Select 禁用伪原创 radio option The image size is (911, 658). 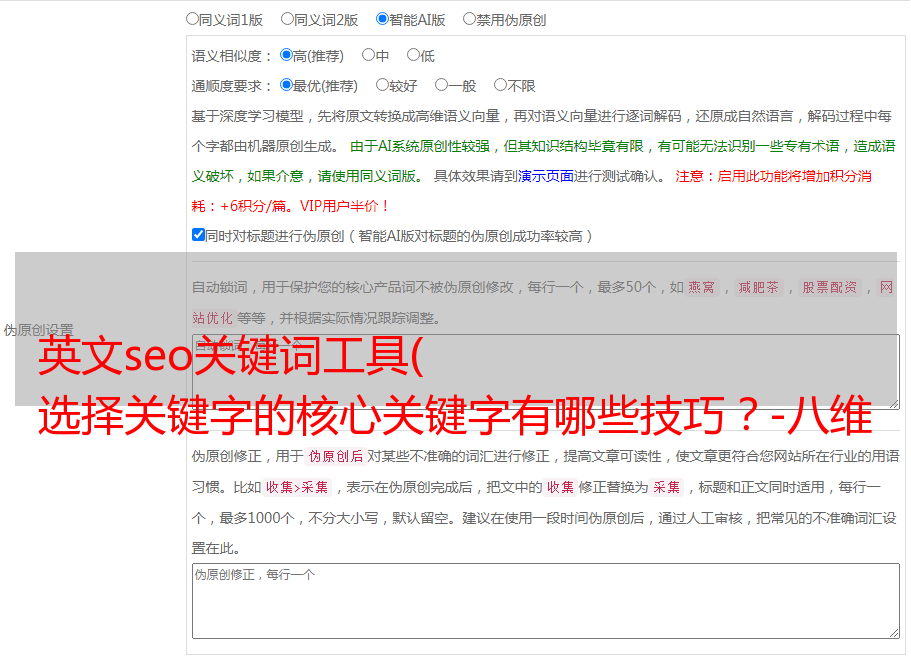coord(469,19)
